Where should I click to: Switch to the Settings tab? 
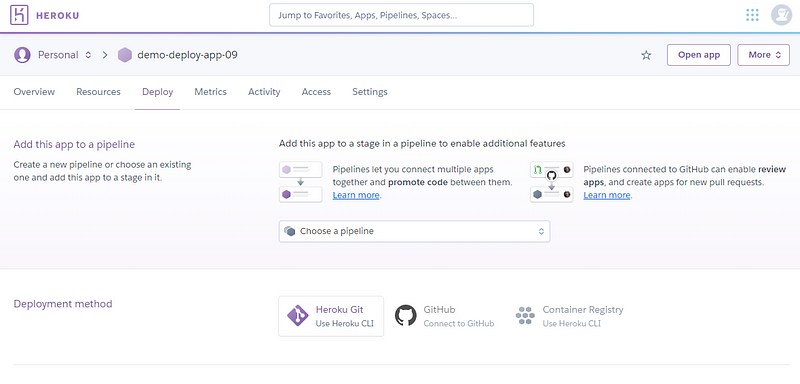coord(370,92)
